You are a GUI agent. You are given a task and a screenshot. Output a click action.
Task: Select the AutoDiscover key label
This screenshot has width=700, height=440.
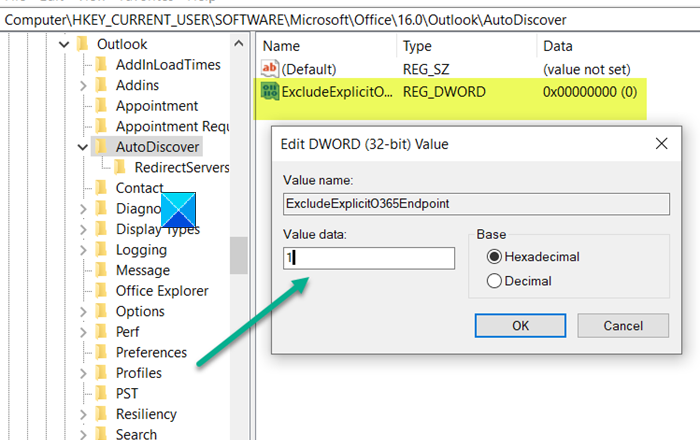[x=157, y=147]
